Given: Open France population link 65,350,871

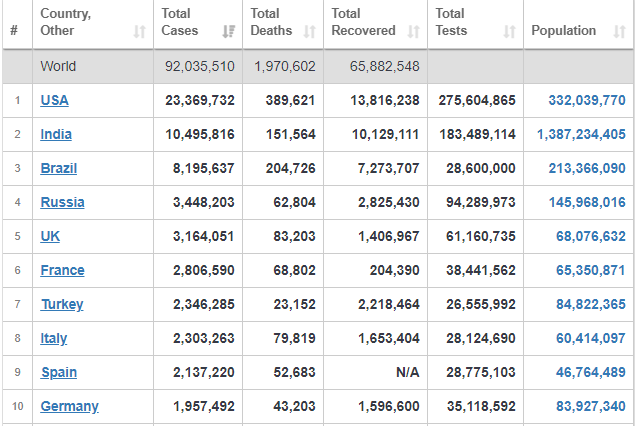Looking at the screenshot, I should coord(590,270).
